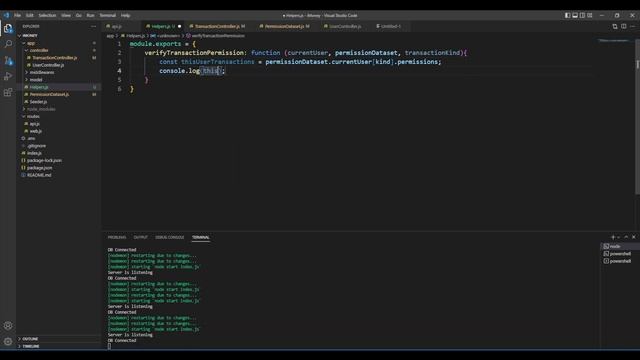Viewport: 640px width, 360px height.
Task: Collapse the routes folder
Action: pos(58,116)
